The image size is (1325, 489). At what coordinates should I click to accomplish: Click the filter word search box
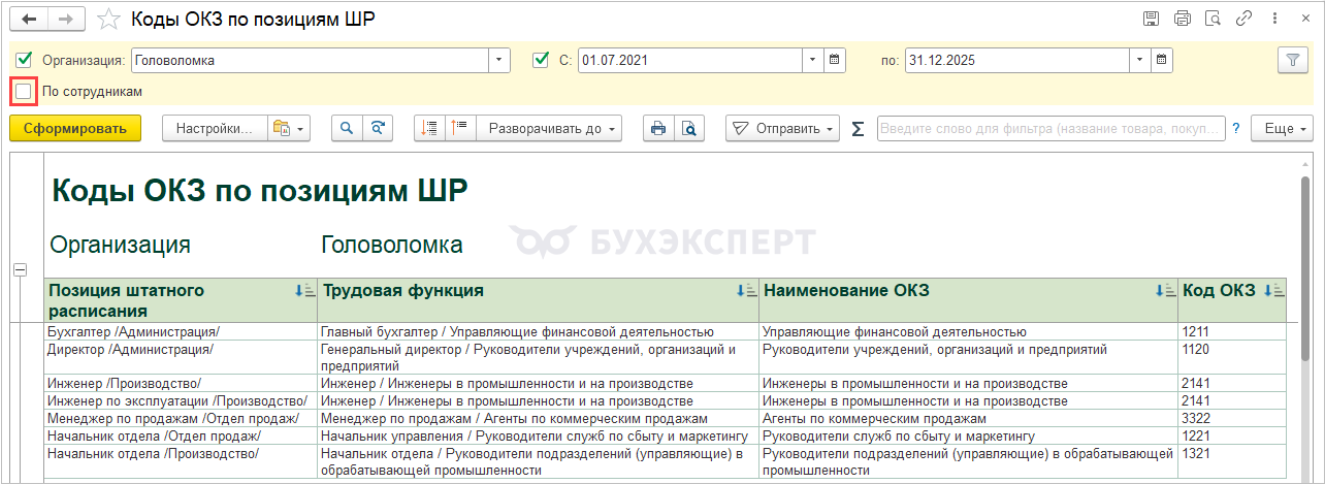click(x=1051, y=128)
